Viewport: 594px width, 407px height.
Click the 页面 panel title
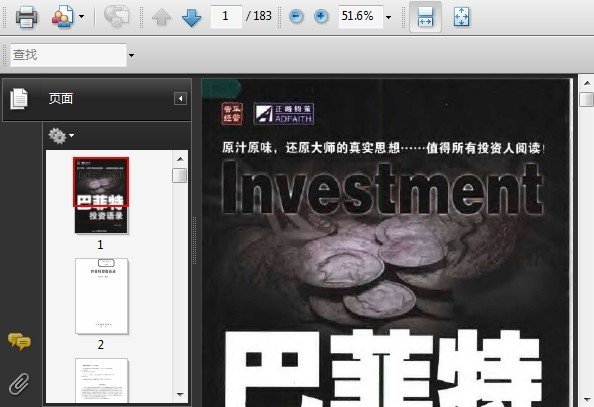pos(61,99)
